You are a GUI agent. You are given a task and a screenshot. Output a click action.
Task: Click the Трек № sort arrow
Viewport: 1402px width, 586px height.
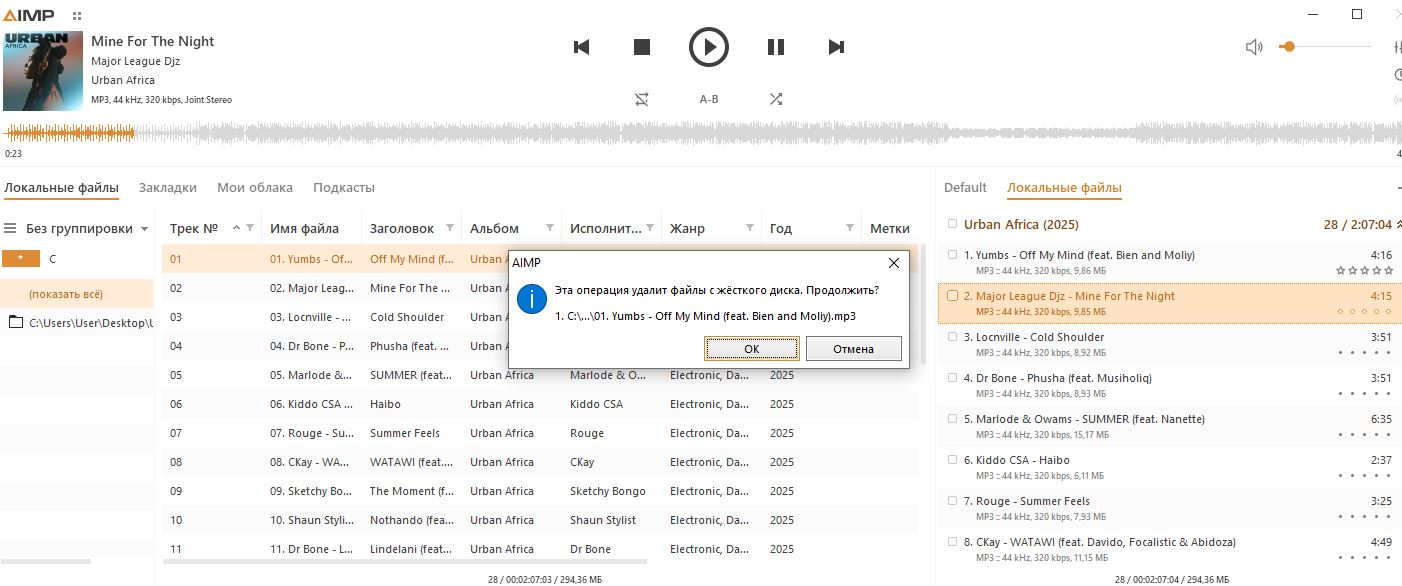point(236,228)
